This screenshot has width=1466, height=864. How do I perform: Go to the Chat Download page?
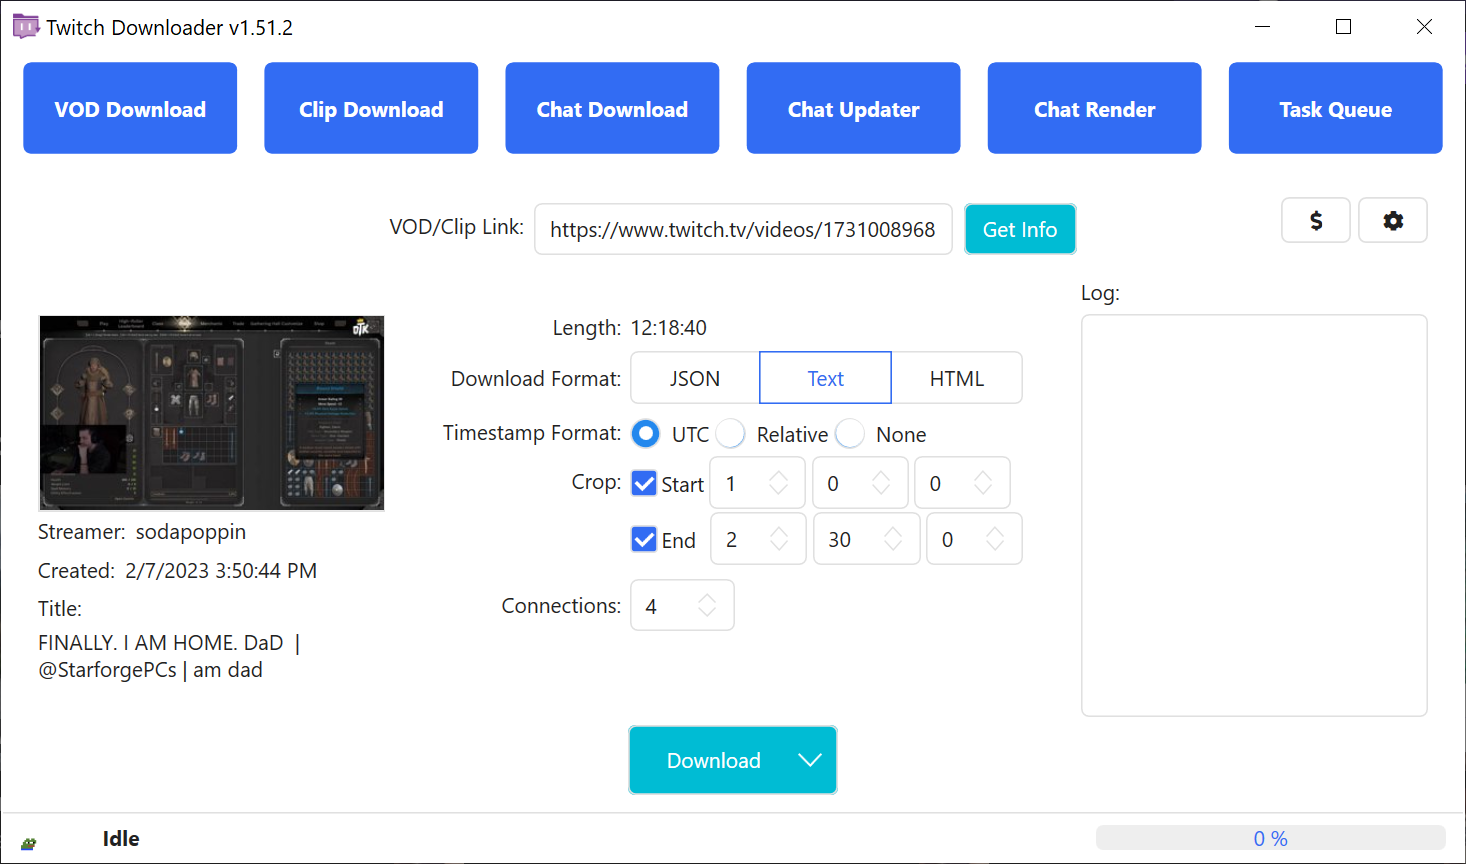(612, 108)
